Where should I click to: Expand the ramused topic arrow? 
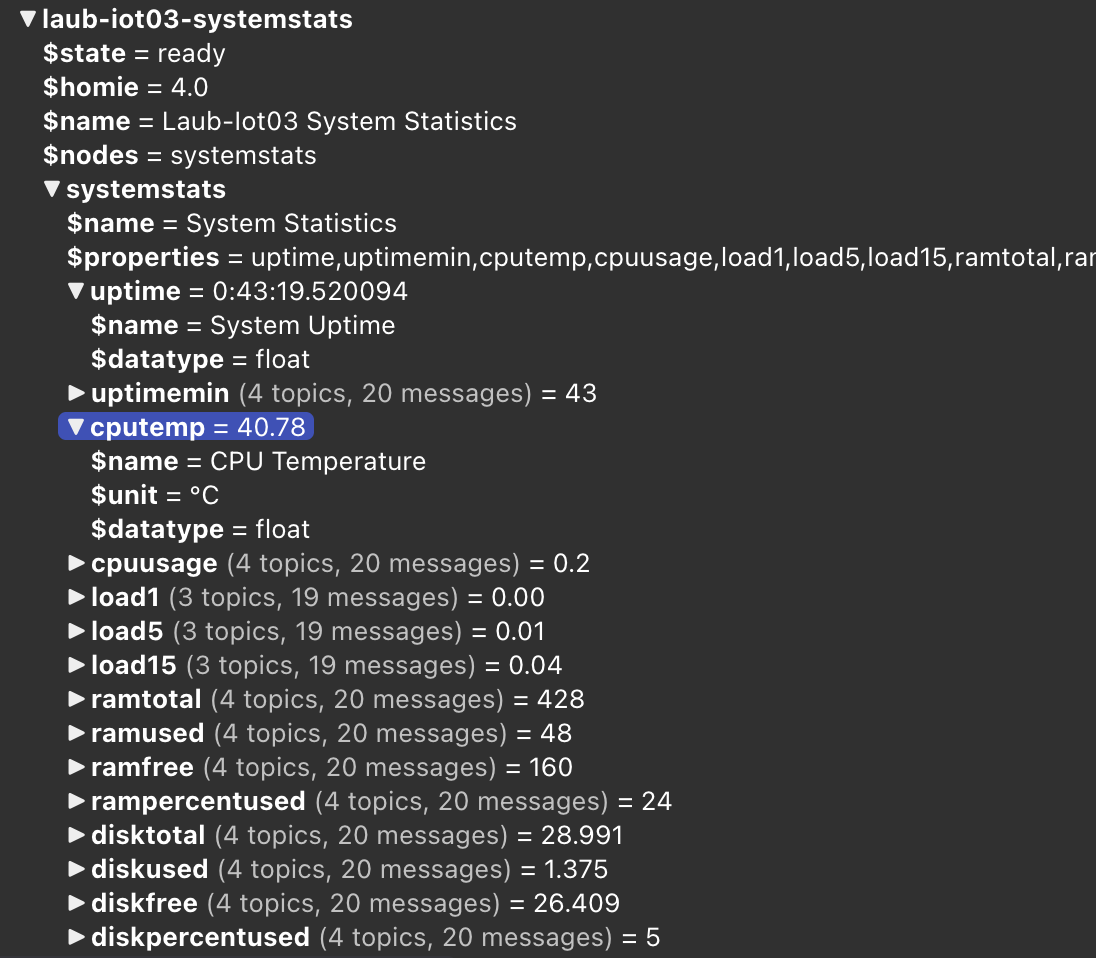76,733
